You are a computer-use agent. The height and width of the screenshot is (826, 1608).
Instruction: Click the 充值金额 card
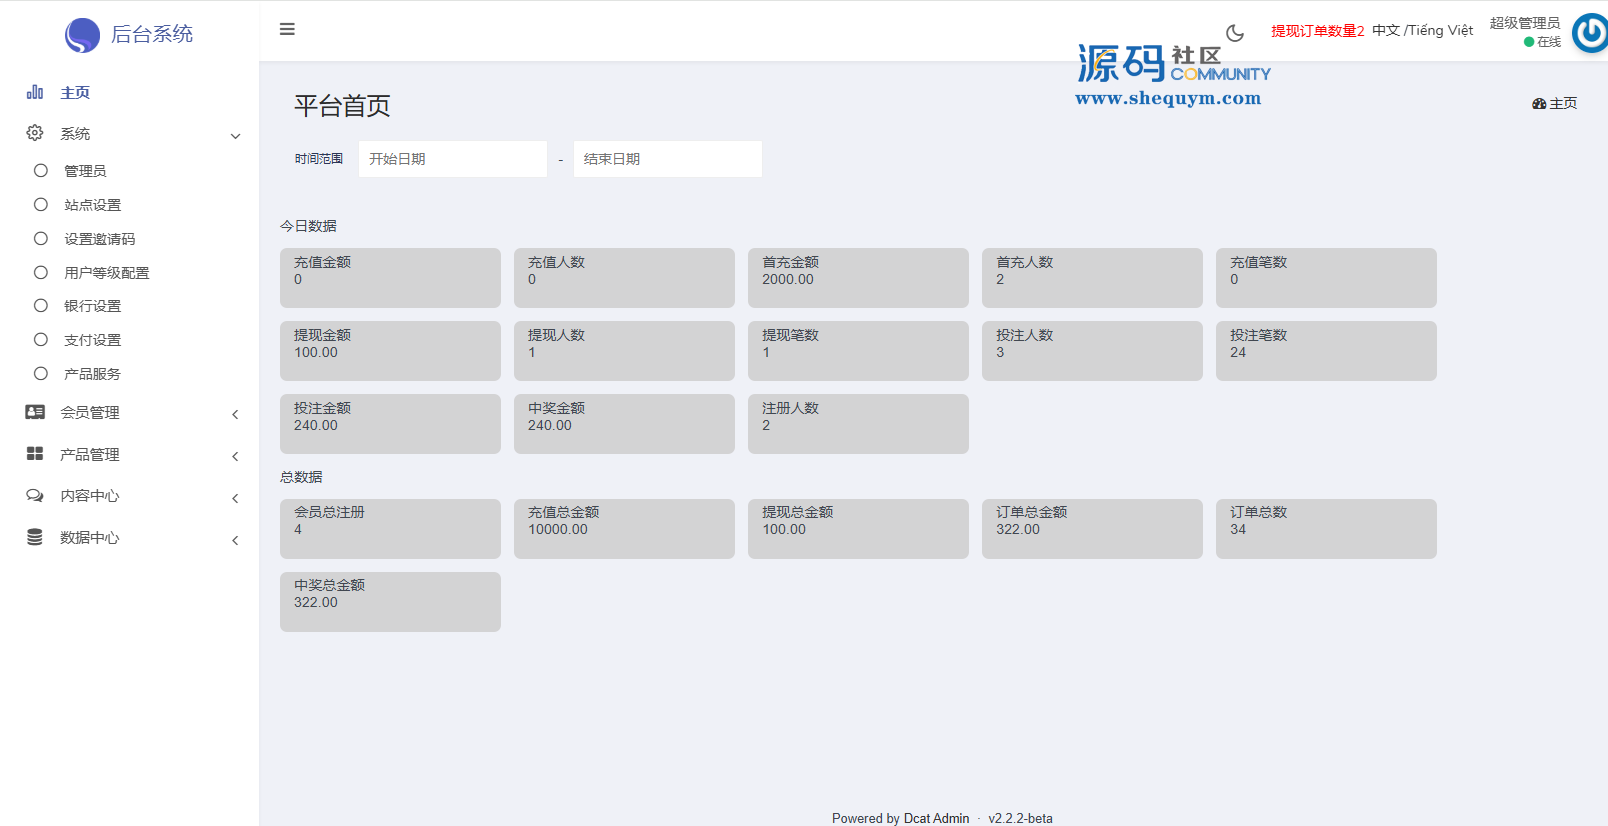pyautogui.click(x=390, y=278)
